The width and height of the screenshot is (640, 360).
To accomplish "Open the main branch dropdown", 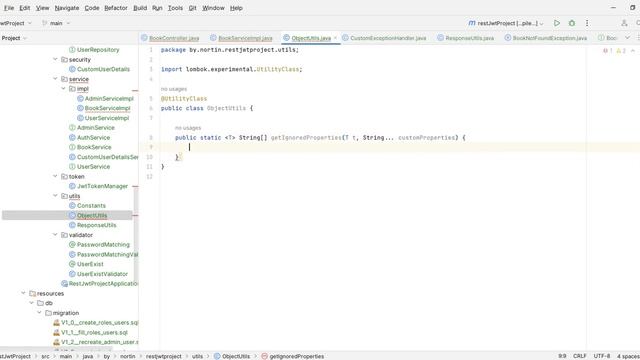I will pyautogui.click(x=56, y=23).
